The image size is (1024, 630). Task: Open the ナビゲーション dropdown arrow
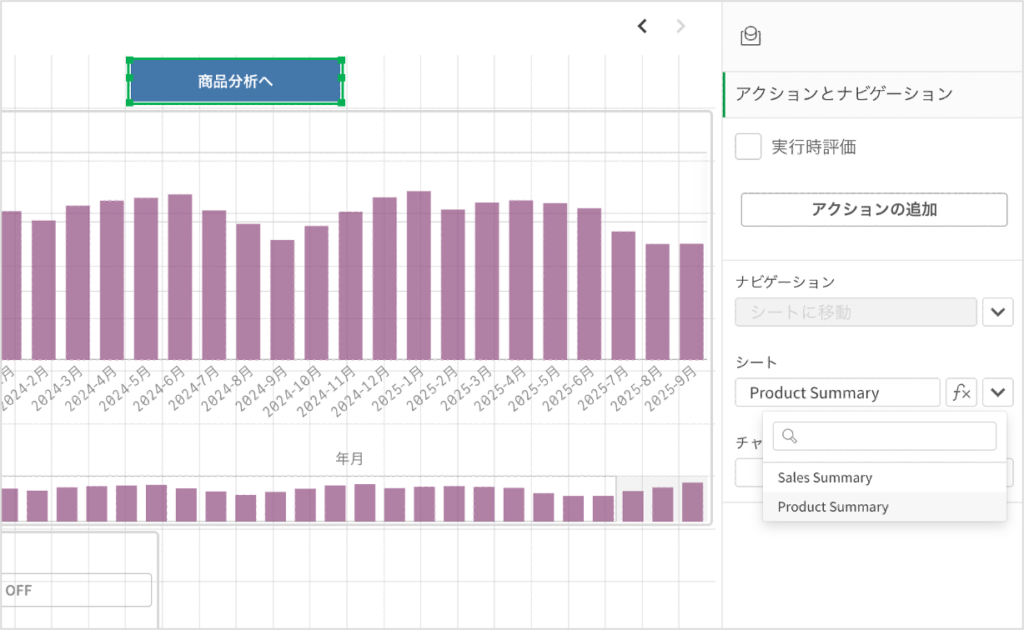(x=997, y=312)
